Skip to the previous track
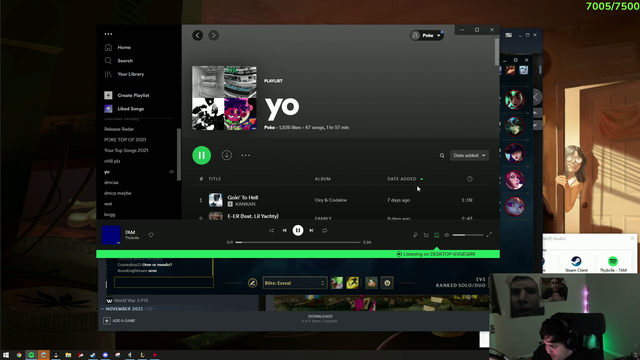640x360 pixels. coord(284,231)
